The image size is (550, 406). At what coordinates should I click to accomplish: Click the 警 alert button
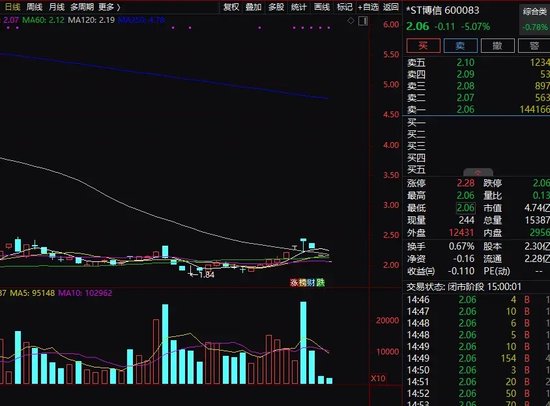click(534, 46)
